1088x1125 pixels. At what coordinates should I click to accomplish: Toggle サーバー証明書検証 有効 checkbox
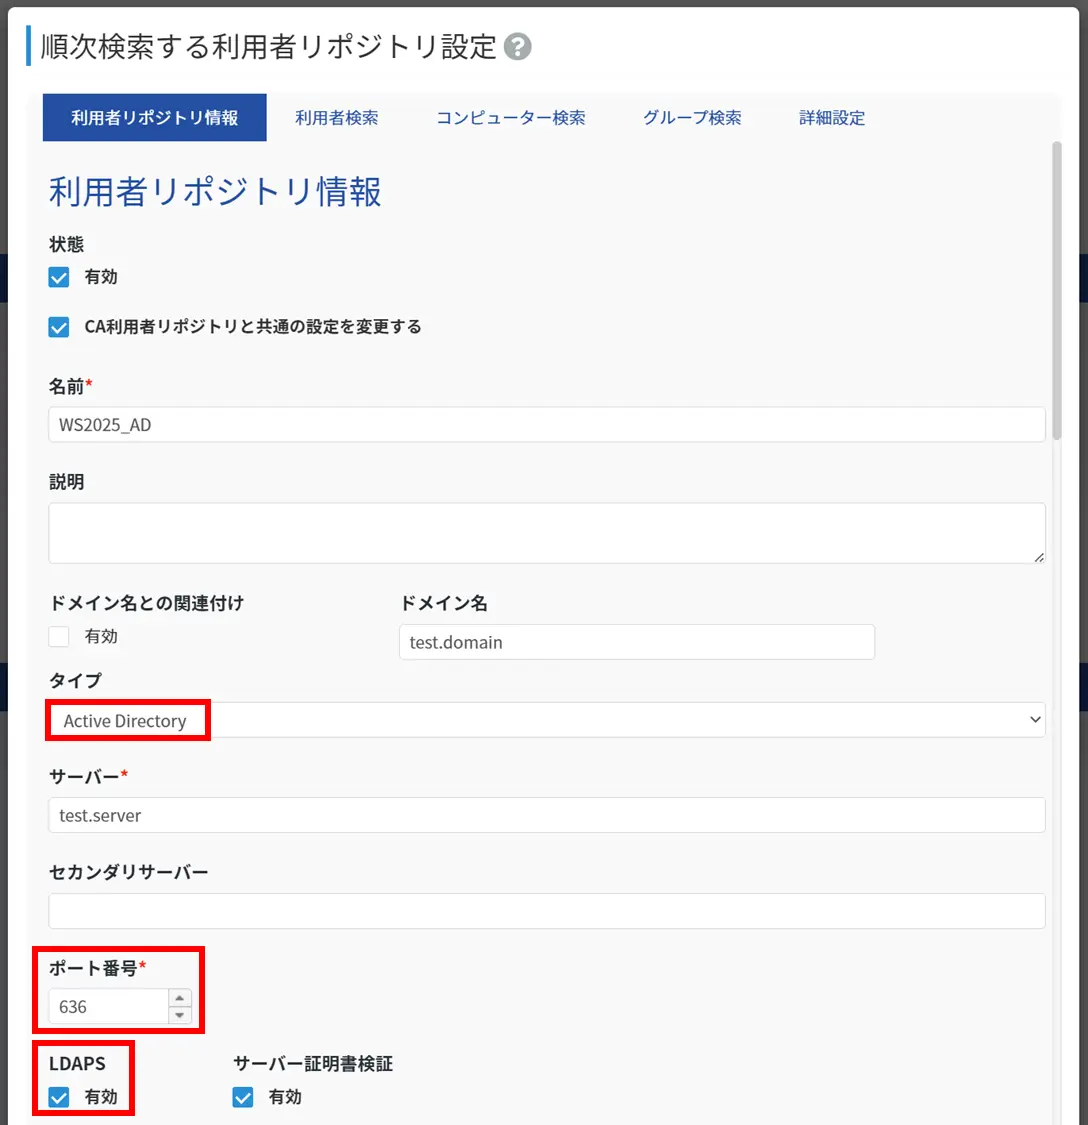(x=243, y=1097)
